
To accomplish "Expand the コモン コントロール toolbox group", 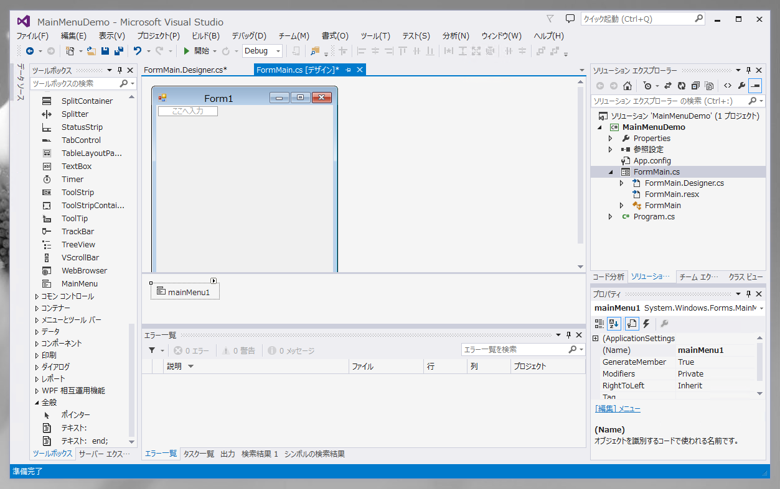I will (37, 296).
